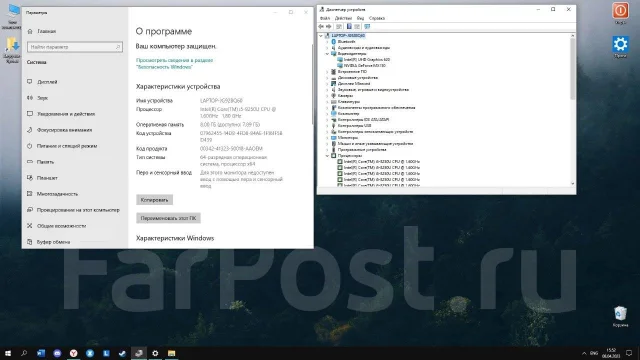This screenshot has width=640, height=360.
Task: Click the Forward arrow in Device Manager toolbar
Action: [329, 27]
